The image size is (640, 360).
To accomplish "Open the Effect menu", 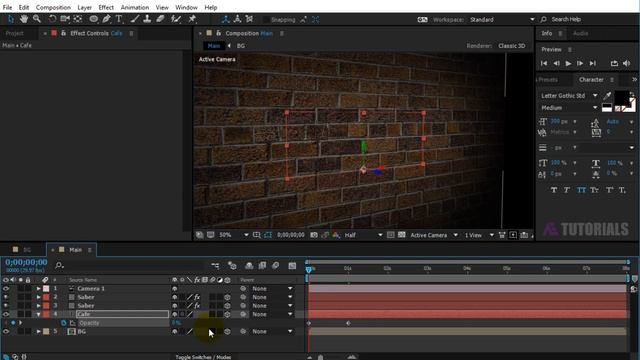I will 106,7.
